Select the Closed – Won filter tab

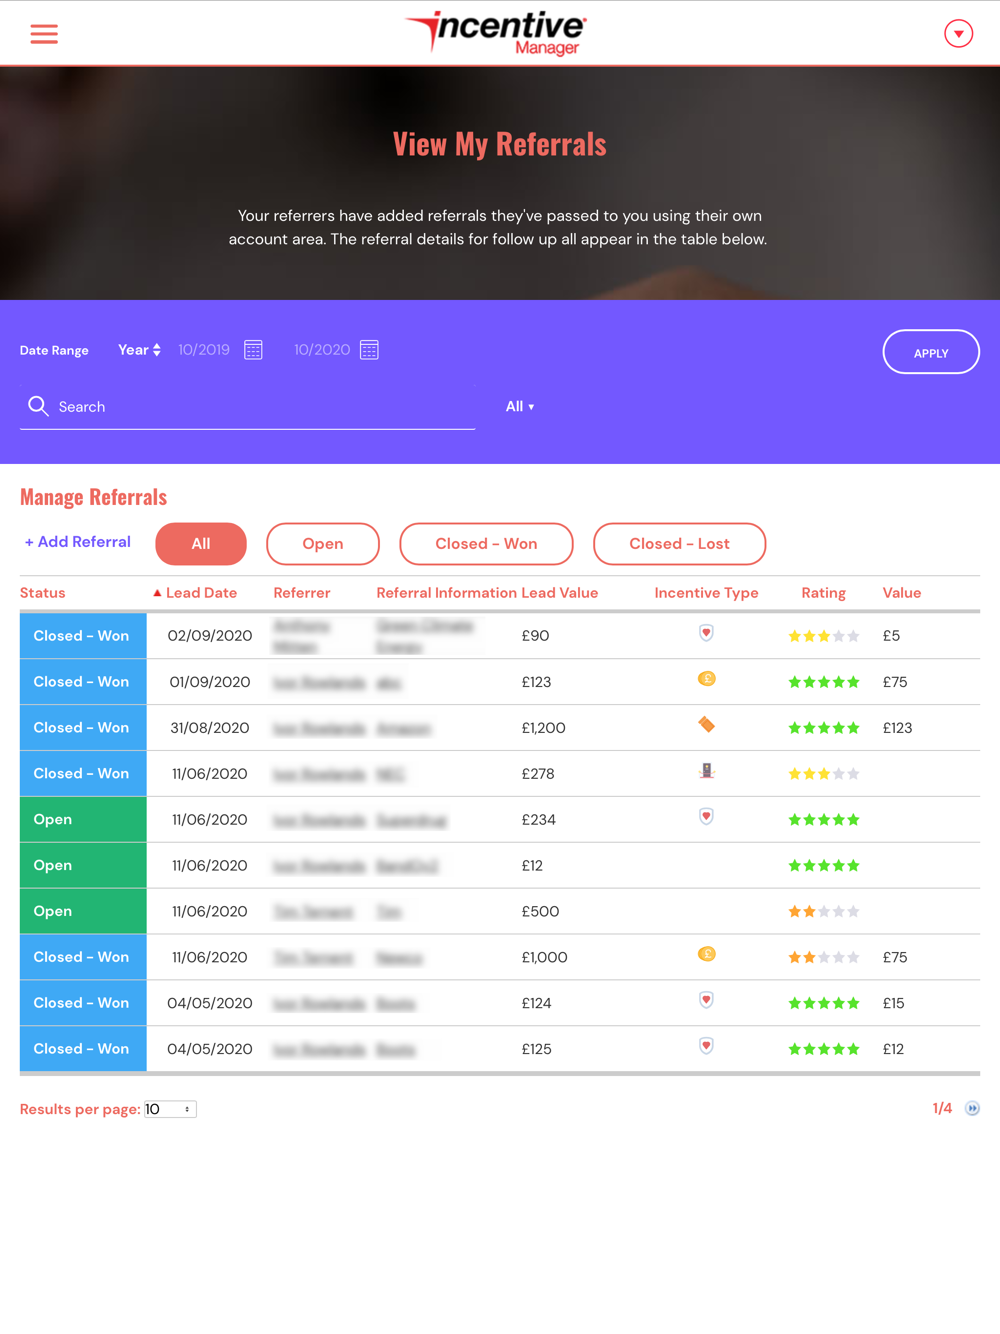pos(486,544)
